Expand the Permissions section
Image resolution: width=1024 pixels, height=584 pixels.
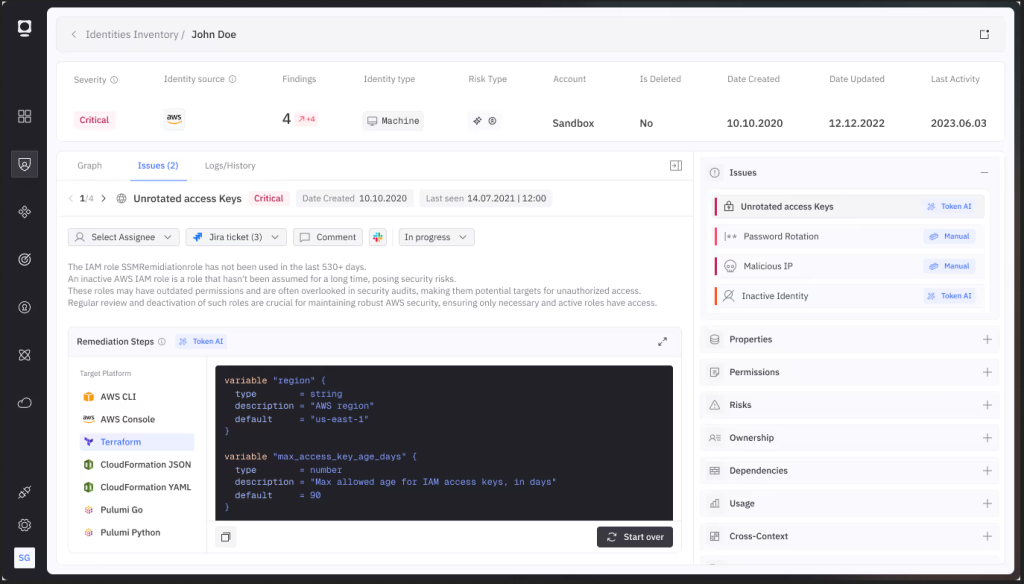987,372
